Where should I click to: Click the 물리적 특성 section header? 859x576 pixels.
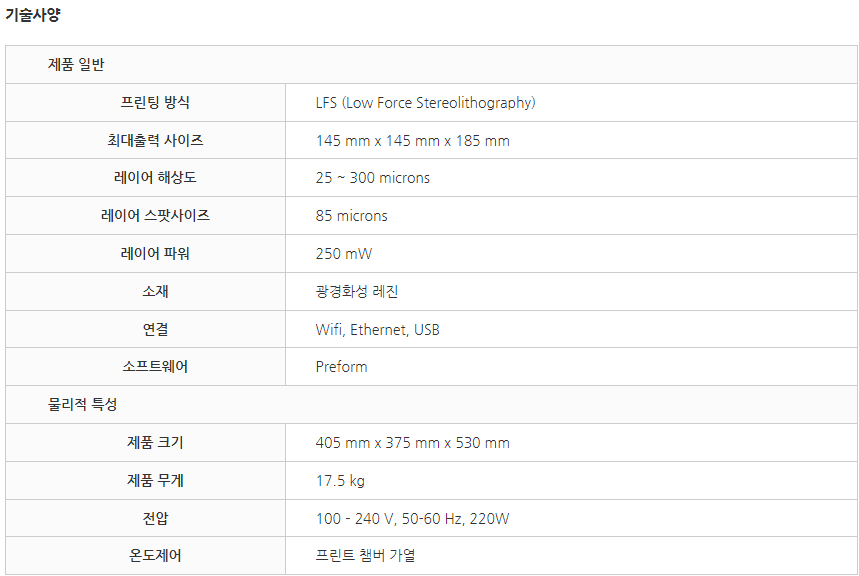tap(431, 404)
